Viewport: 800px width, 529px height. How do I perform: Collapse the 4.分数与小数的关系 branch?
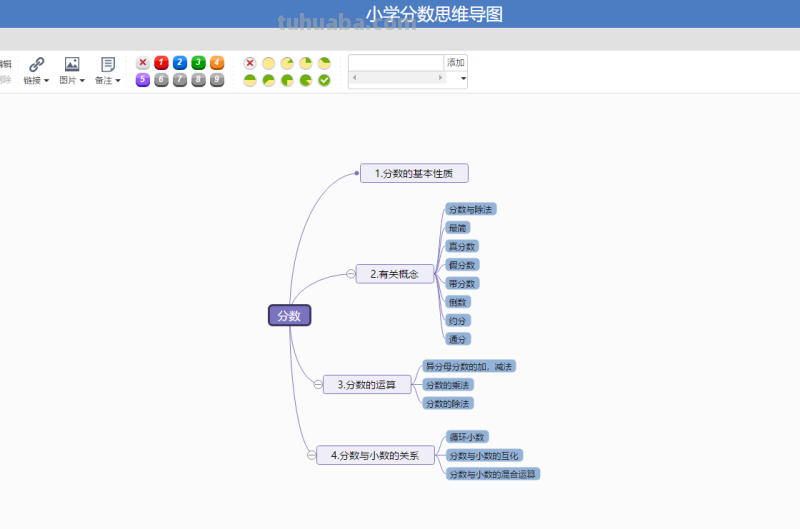tap(311, 455)
